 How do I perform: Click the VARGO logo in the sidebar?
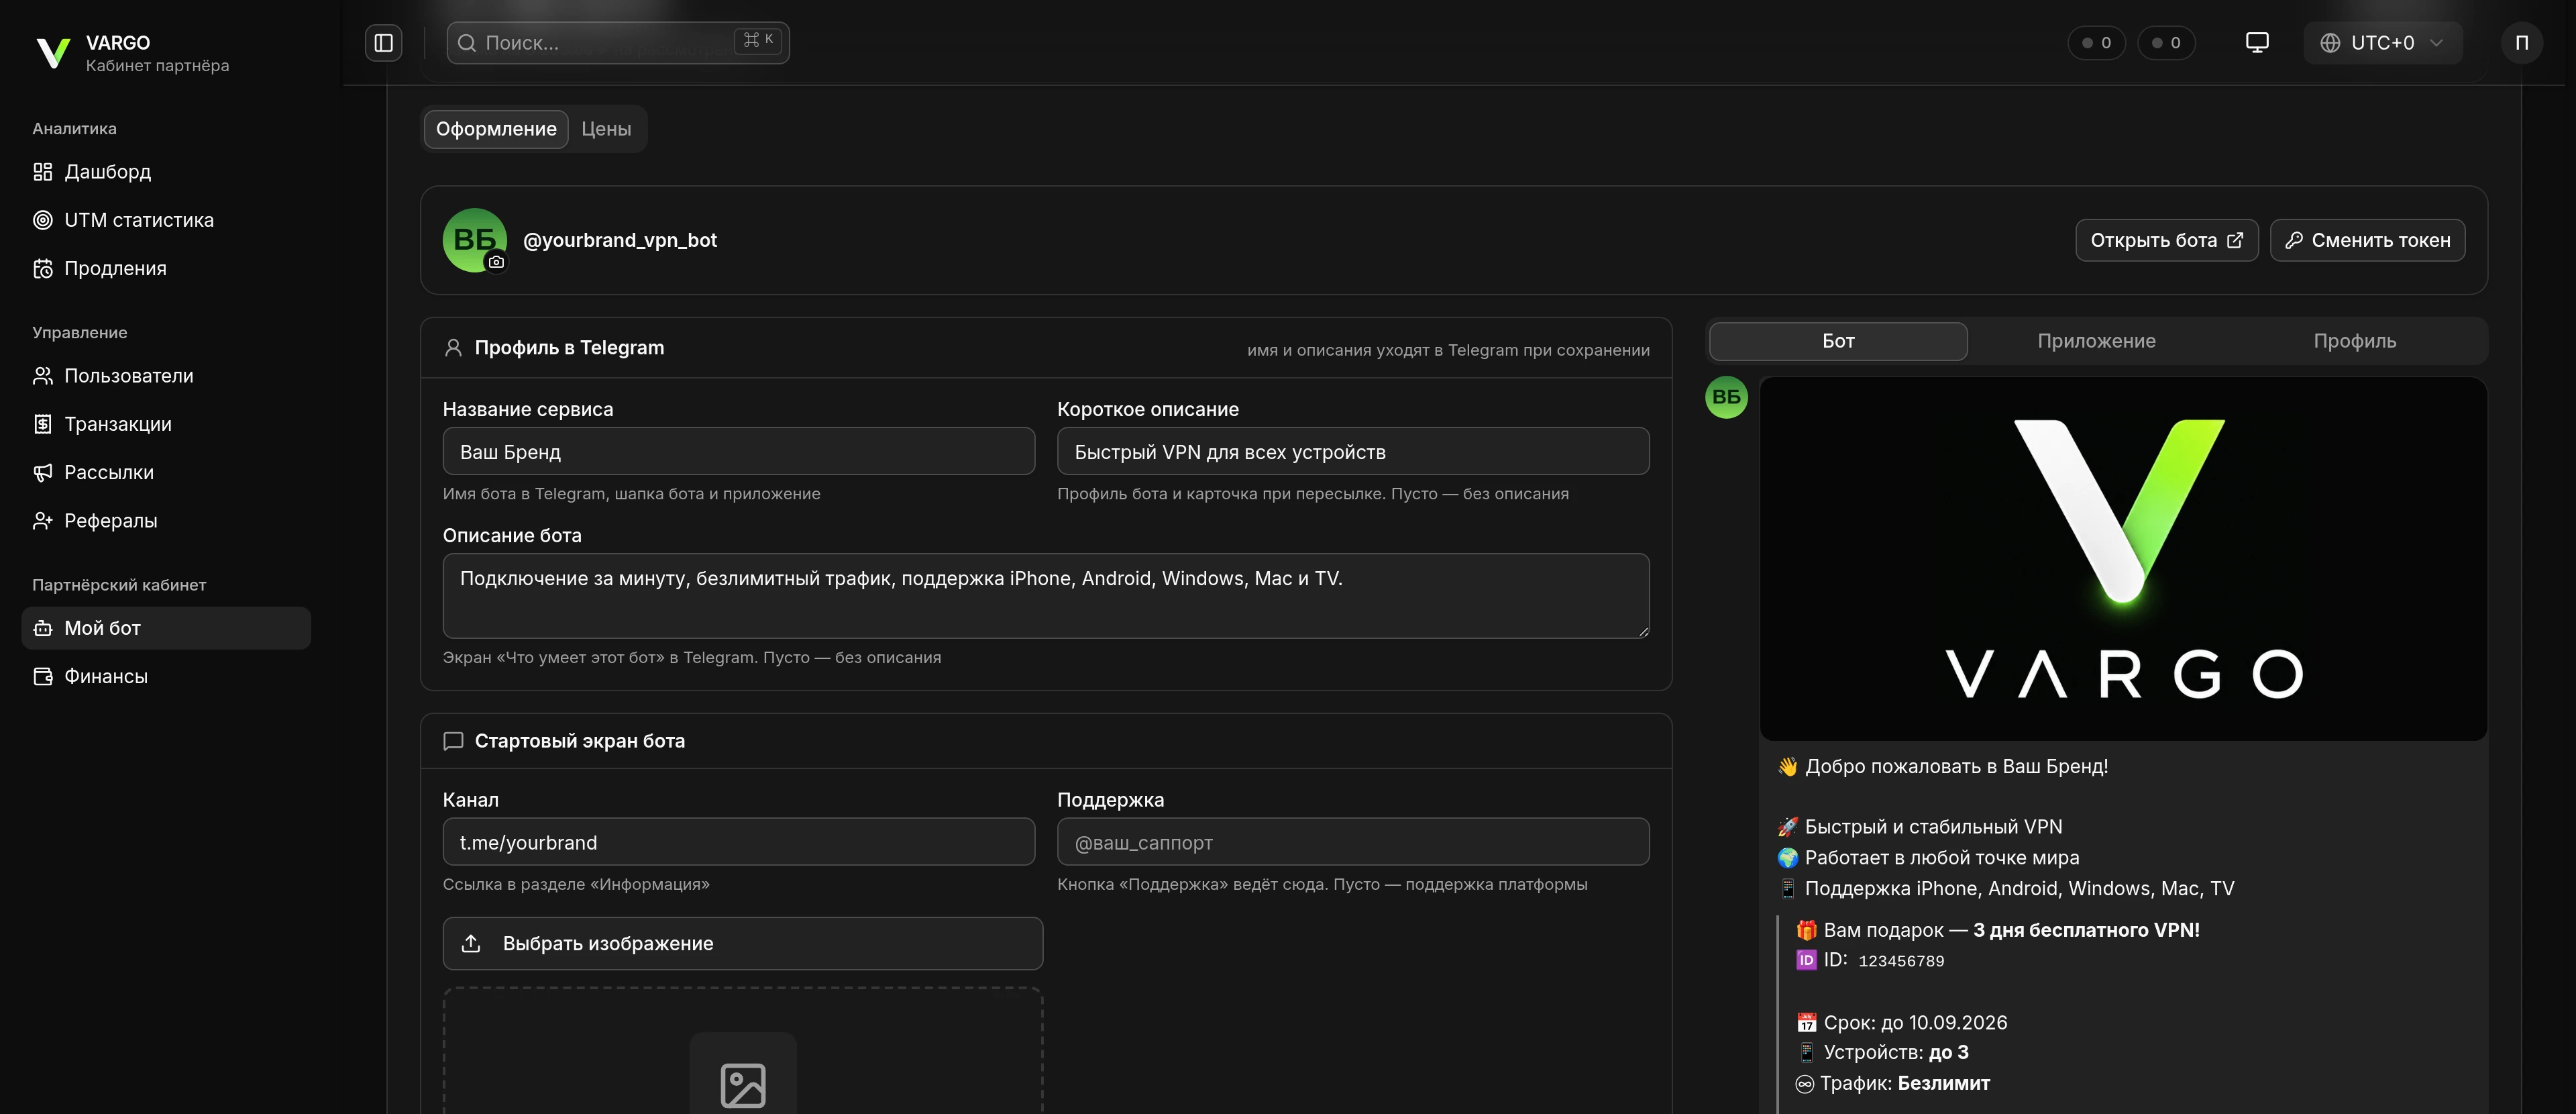(x=53, y=53)
